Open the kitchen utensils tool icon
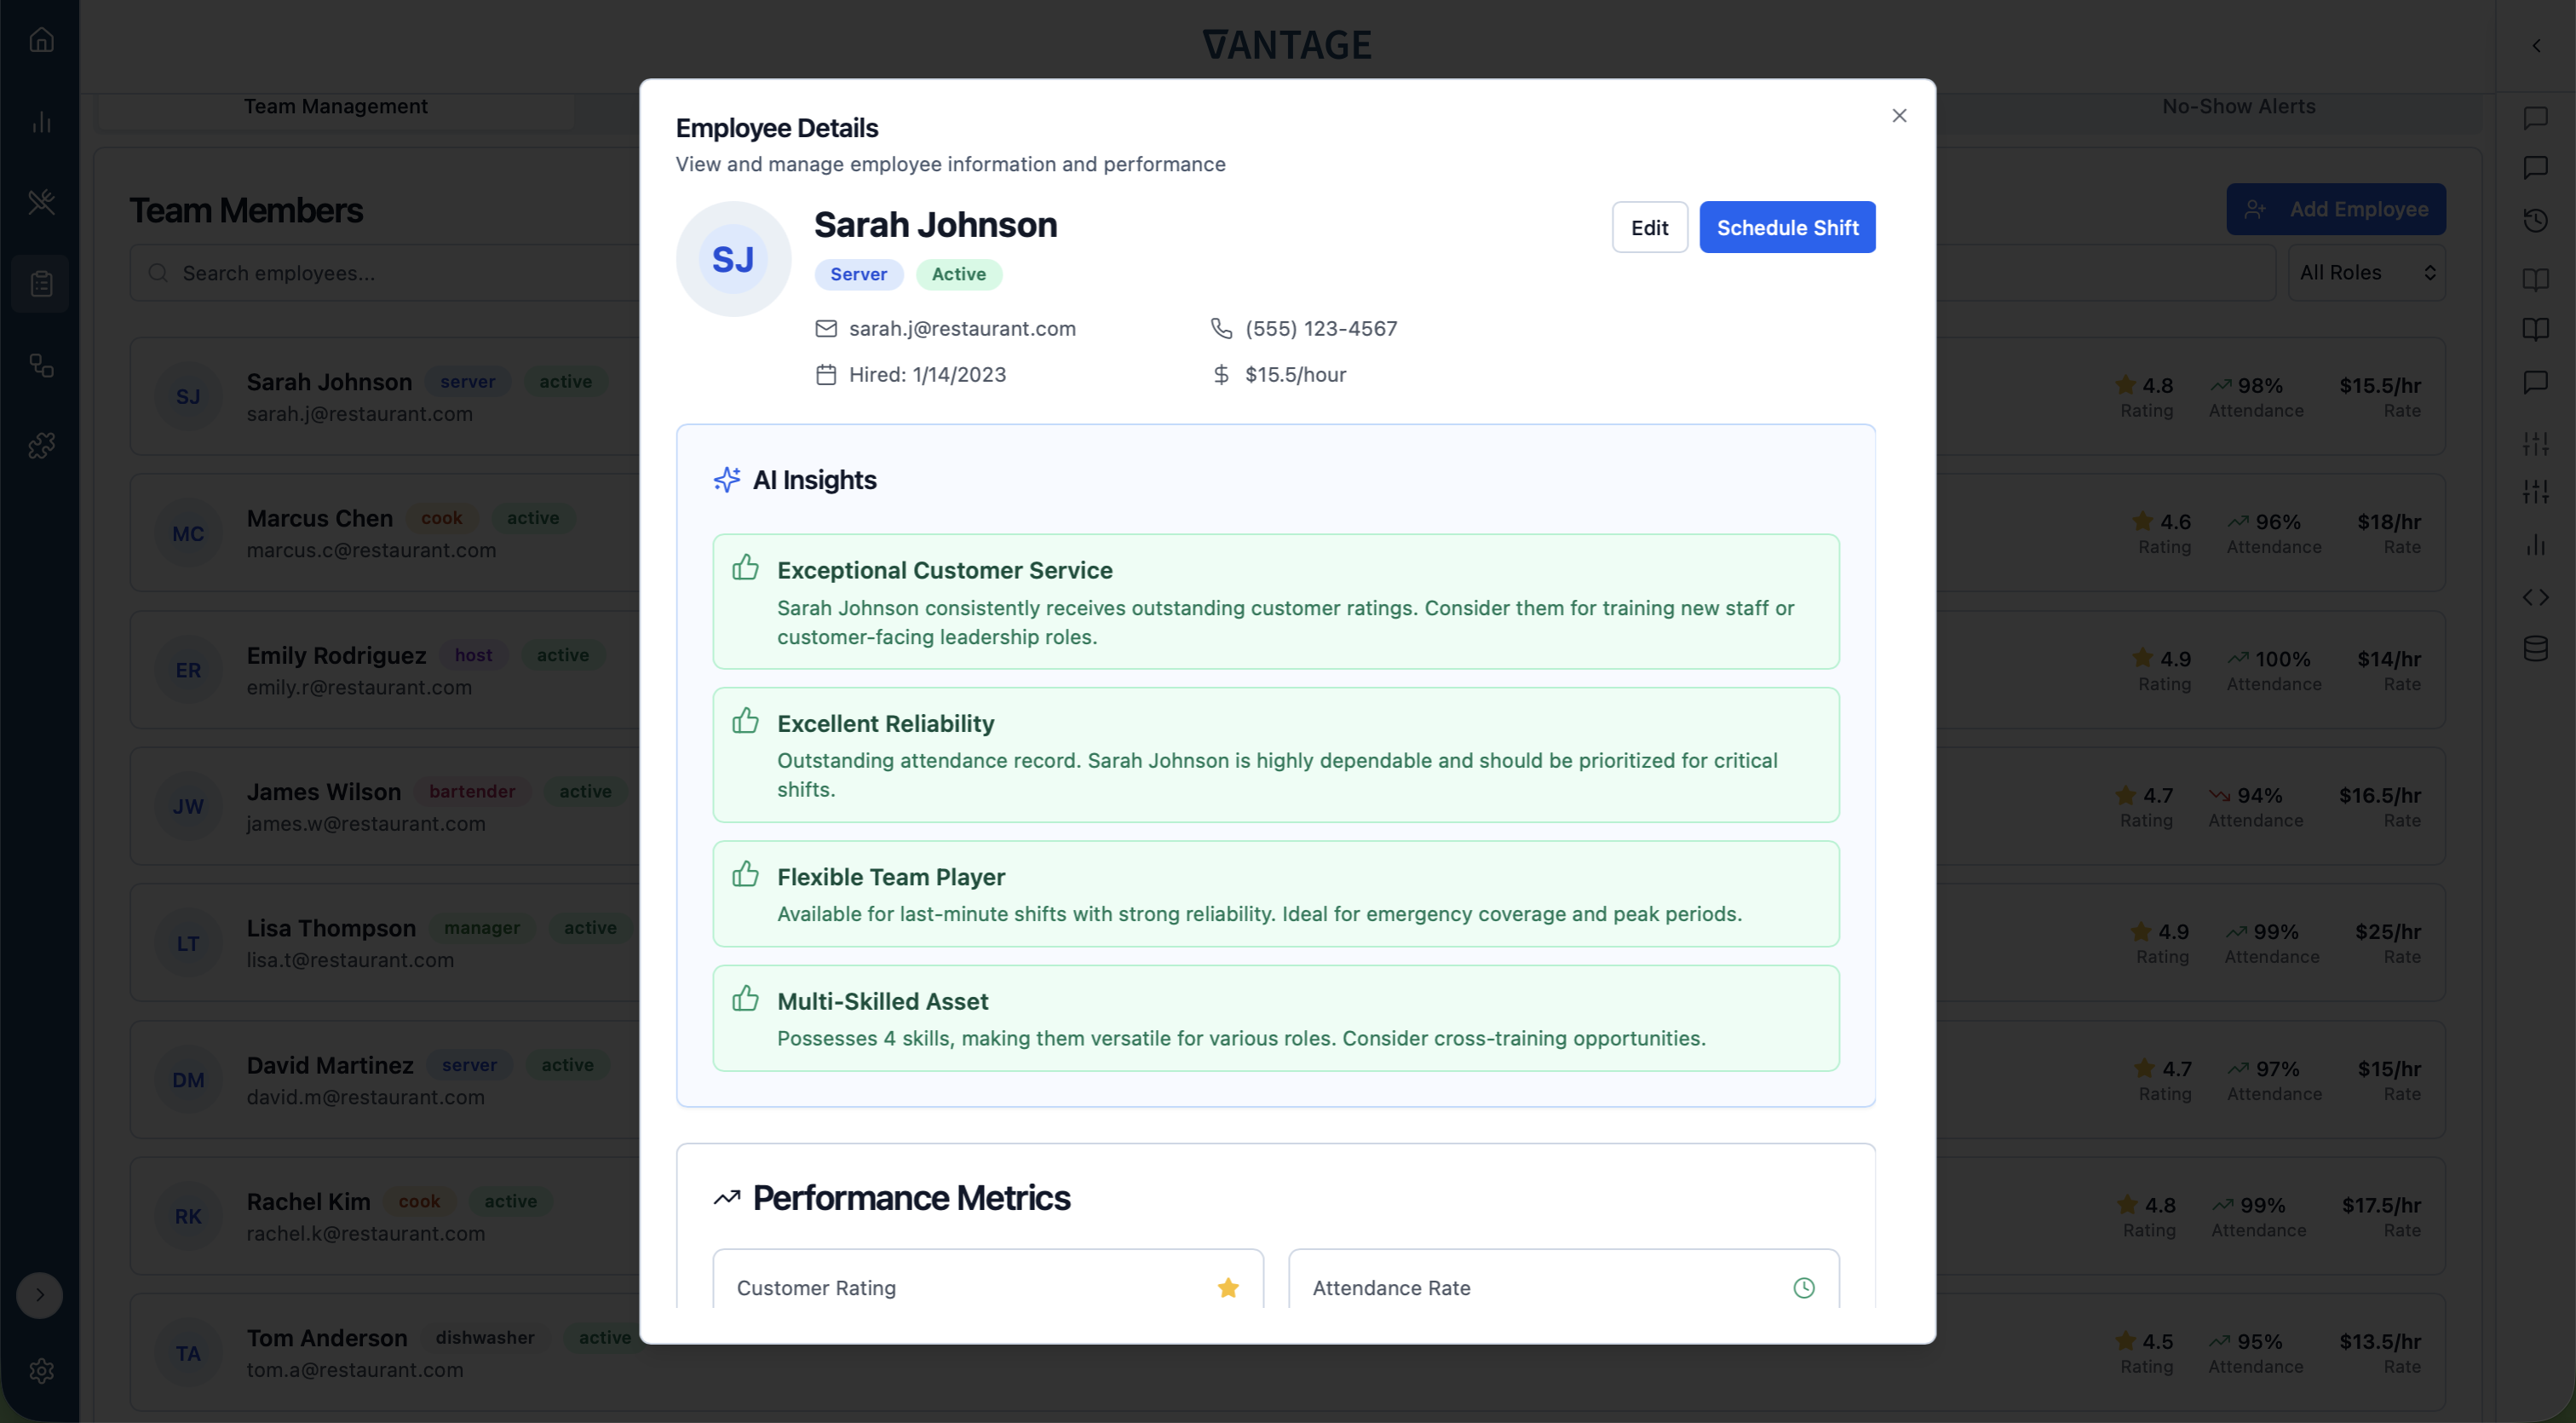The width and height of the screenshot is (2576, 1423). click(41, 202)
